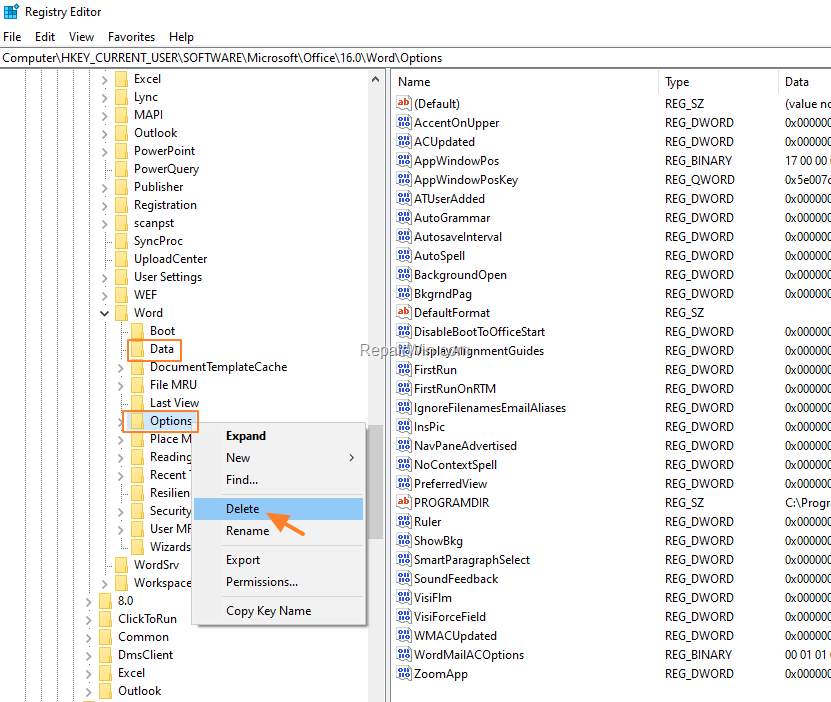This screenshot has height=702, width=831.
Task: Expand the Excel key under 16.0
Action: pyautogui.click(x=104, y=79)
